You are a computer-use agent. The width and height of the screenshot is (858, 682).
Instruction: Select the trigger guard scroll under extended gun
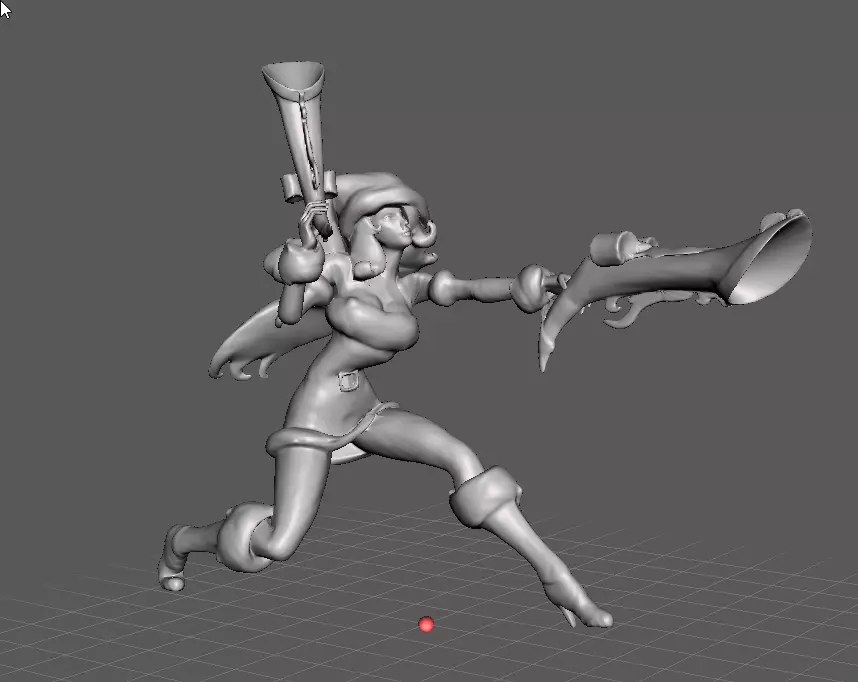pyautogui.click(x=629, y=313)
